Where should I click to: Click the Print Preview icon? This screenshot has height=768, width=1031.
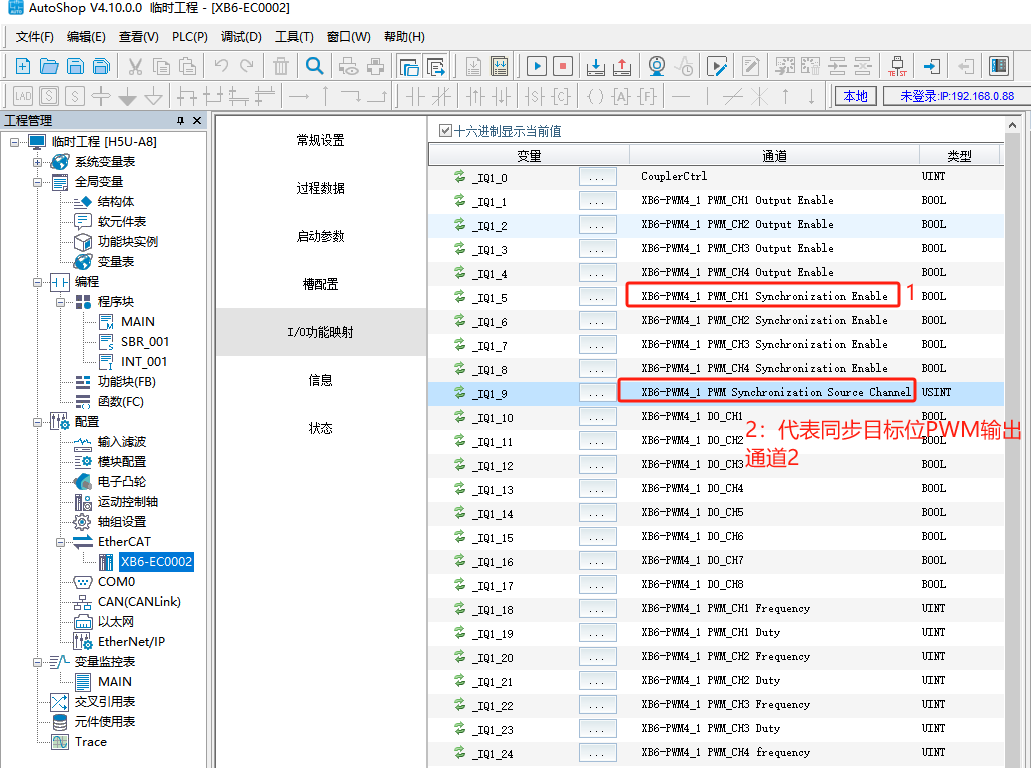pyautogui.click(x=348, y=66)
